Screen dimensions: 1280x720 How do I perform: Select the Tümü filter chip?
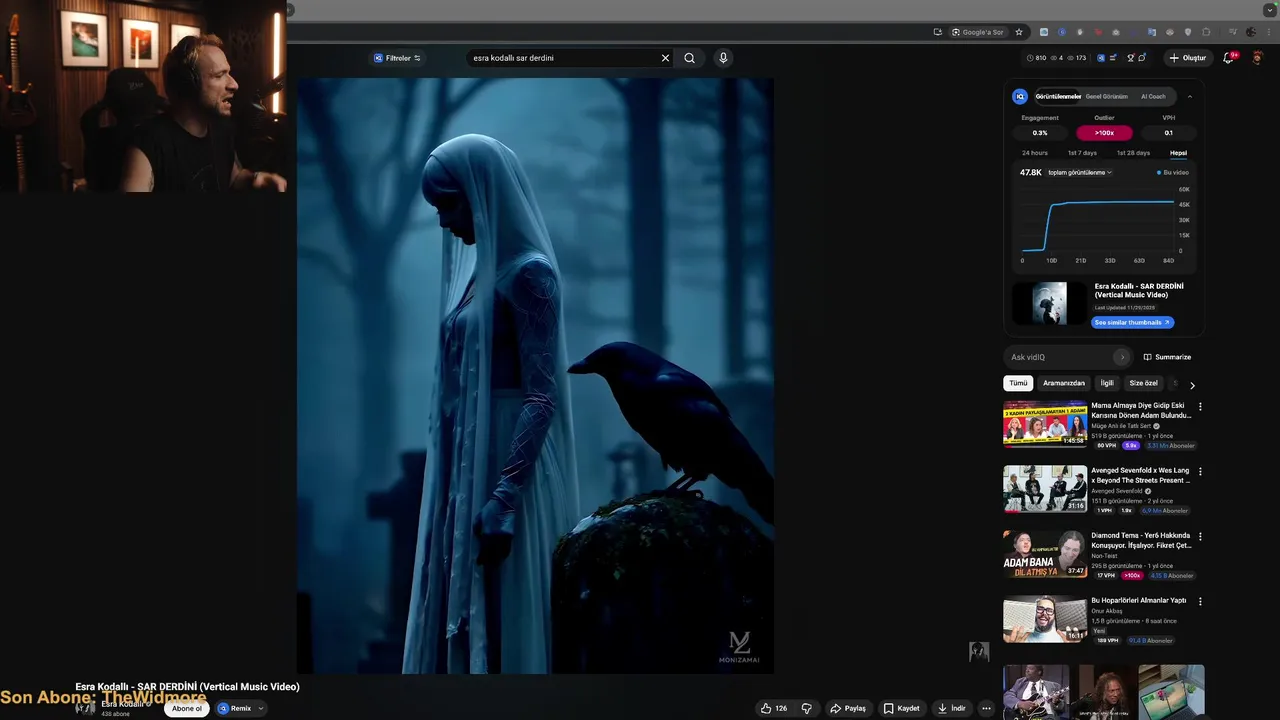point(1018,383)
